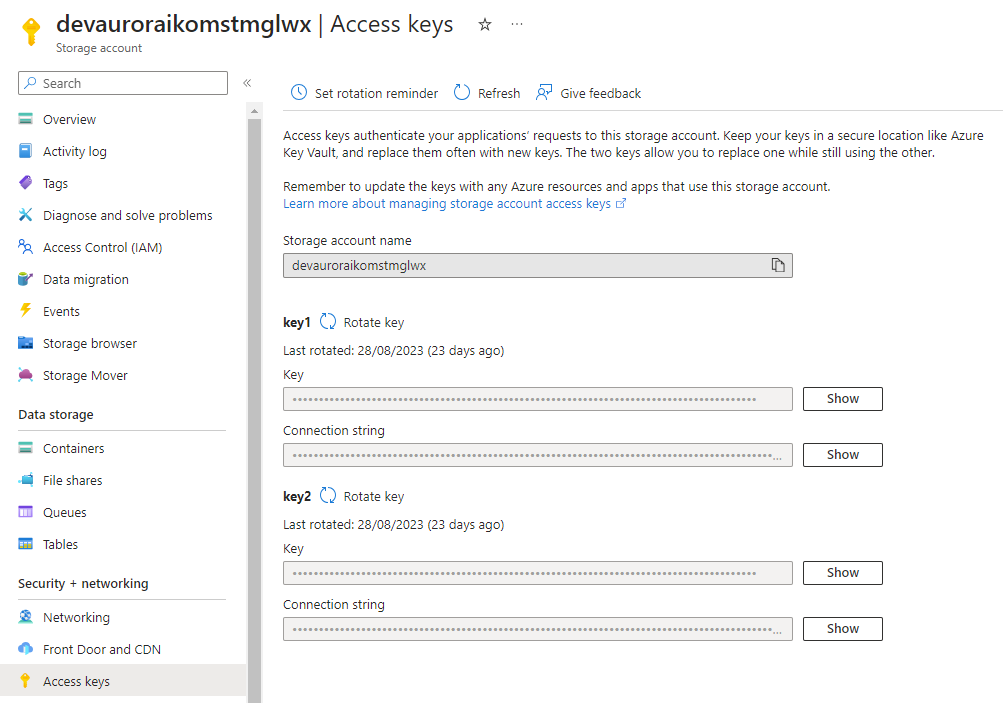Rotate key2 using its rotate icon
The height and width of the screenshot is (703, 1006).
click(328, 496)
